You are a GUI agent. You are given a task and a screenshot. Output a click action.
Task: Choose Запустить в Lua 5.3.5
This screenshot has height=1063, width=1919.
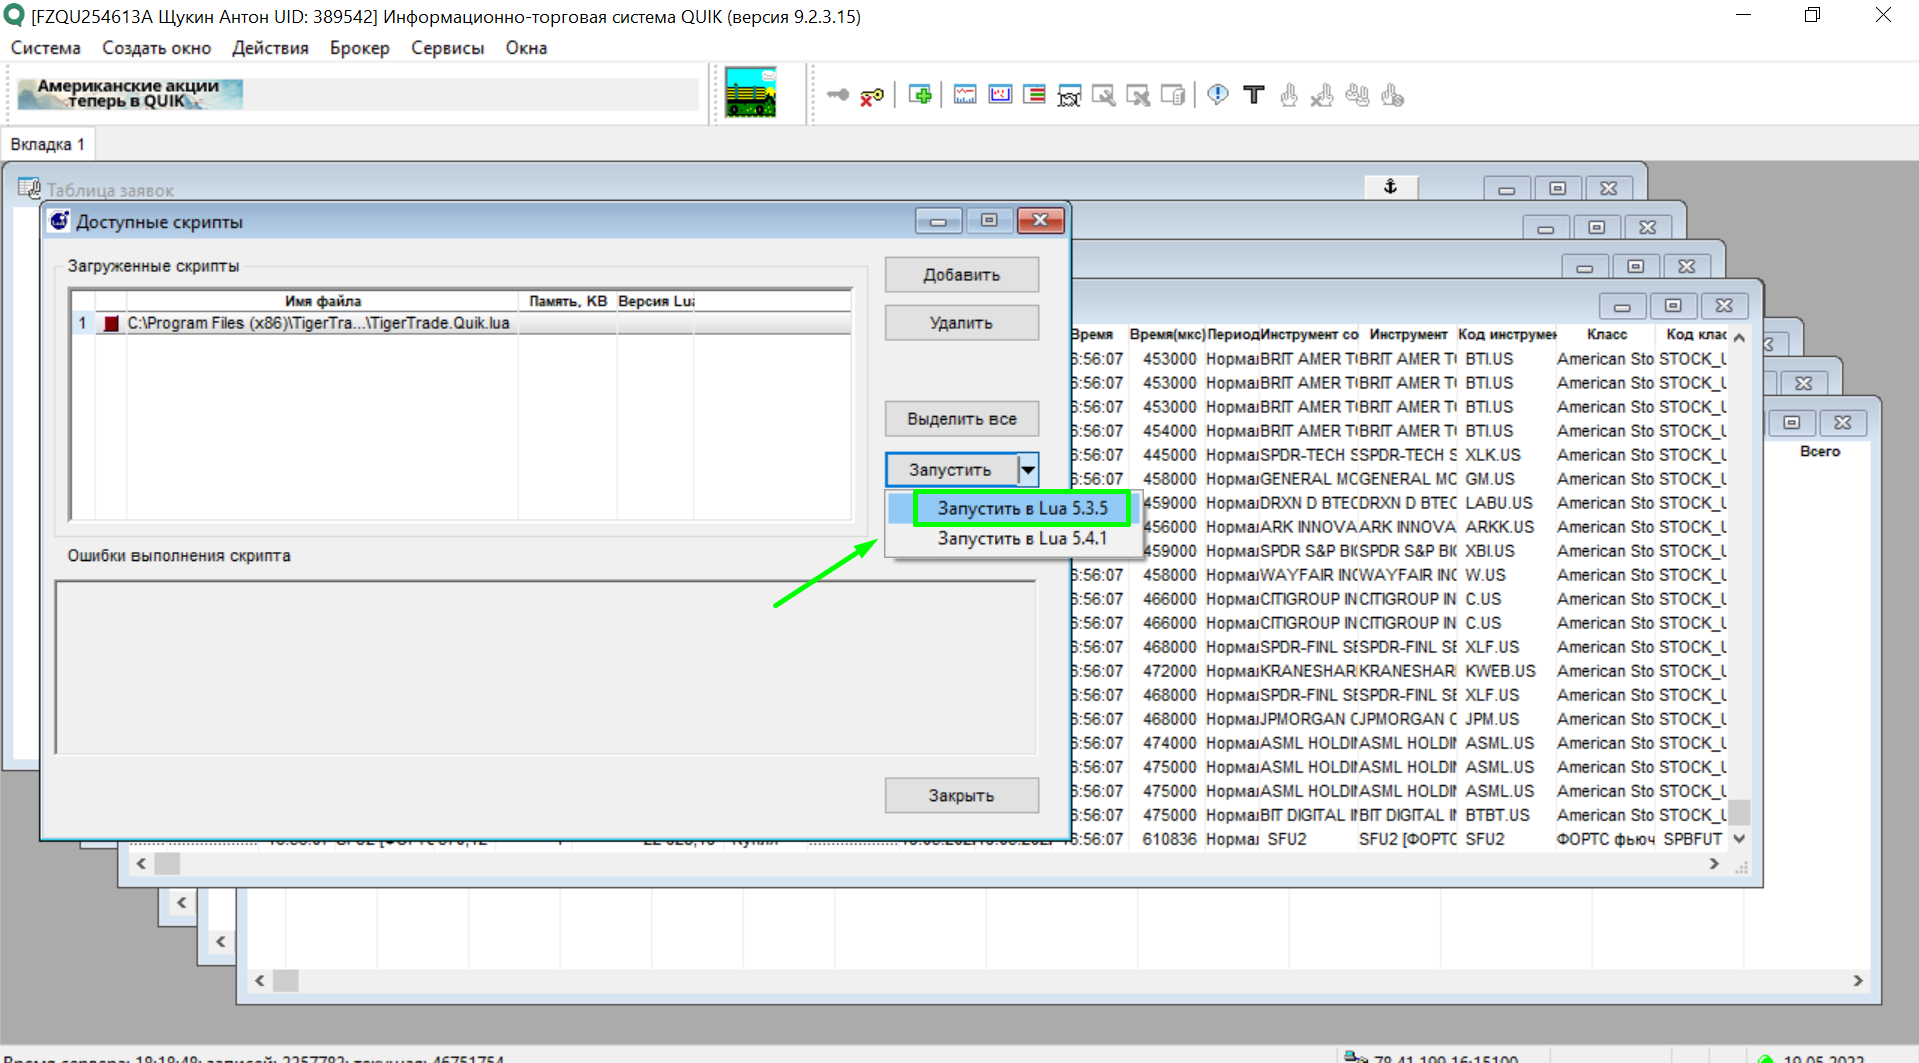1022,508
